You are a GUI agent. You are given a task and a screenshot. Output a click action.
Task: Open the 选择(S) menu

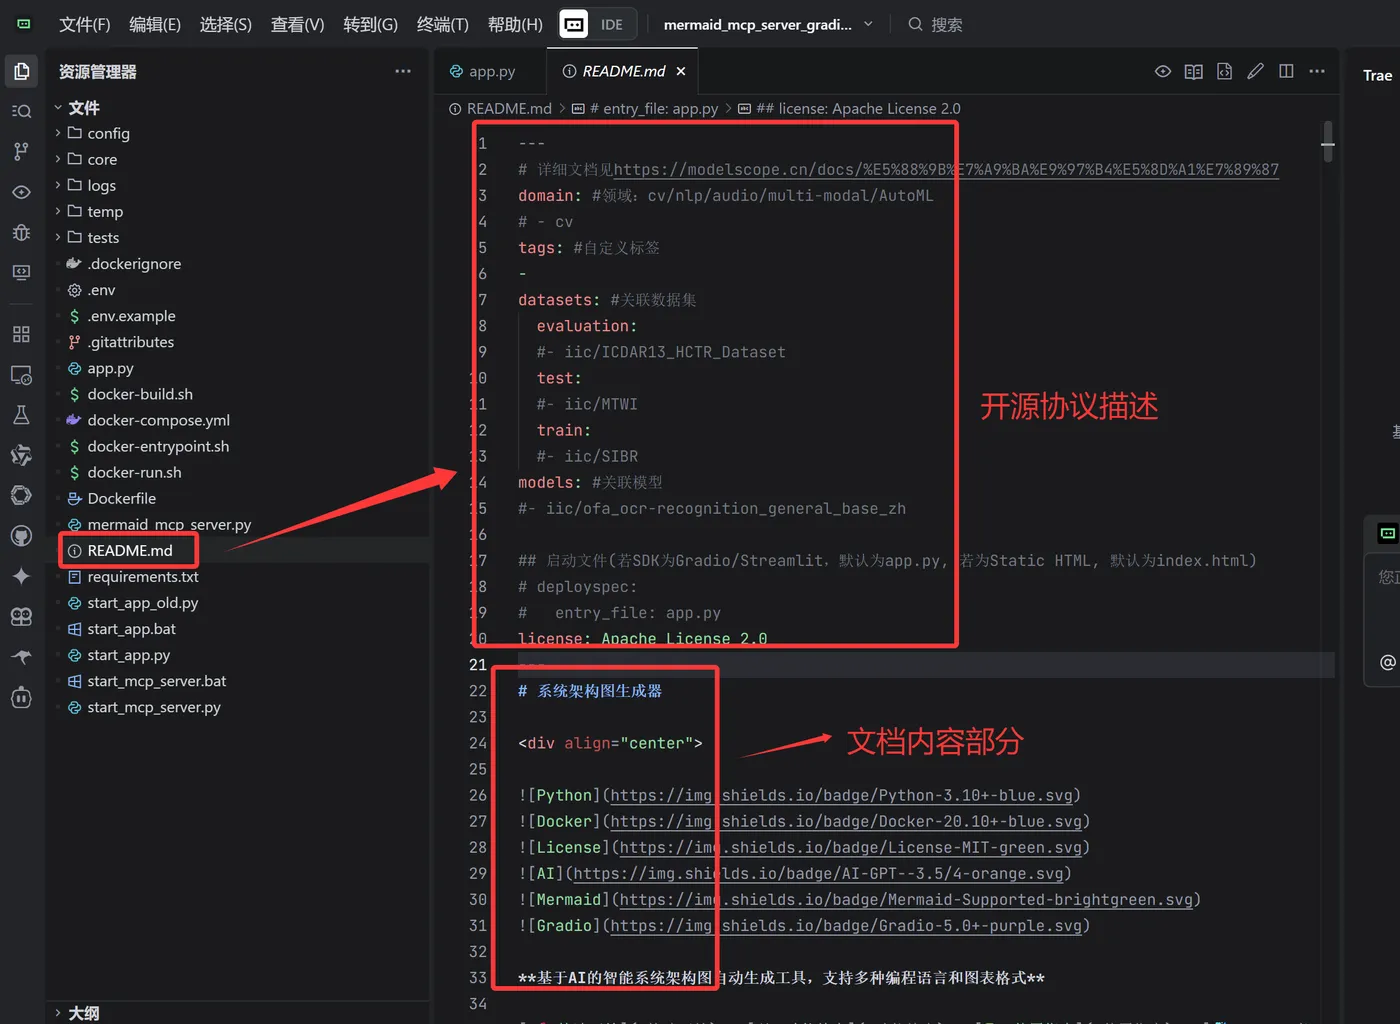pyautogui.click(x=225, y=24)
